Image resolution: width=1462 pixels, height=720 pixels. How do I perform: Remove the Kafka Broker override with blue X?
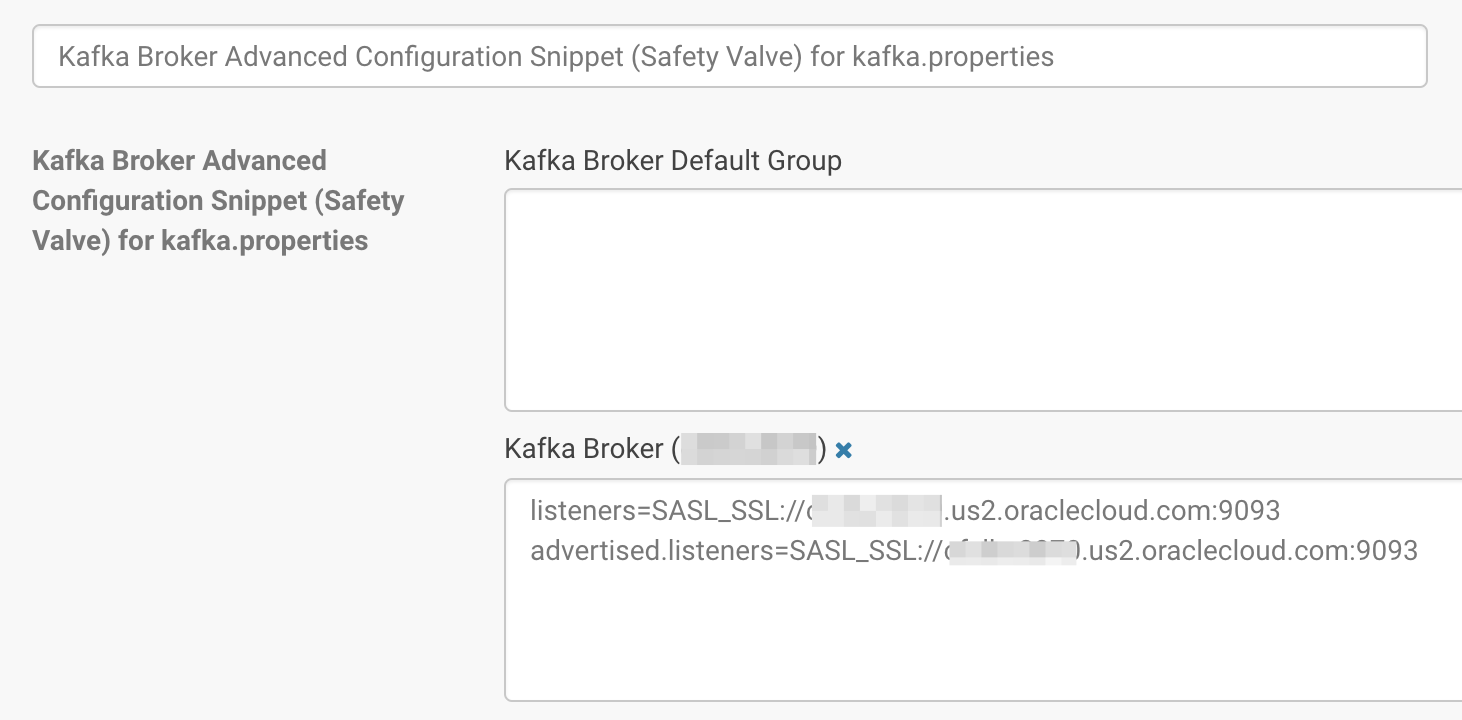click(x=844, y=451)
